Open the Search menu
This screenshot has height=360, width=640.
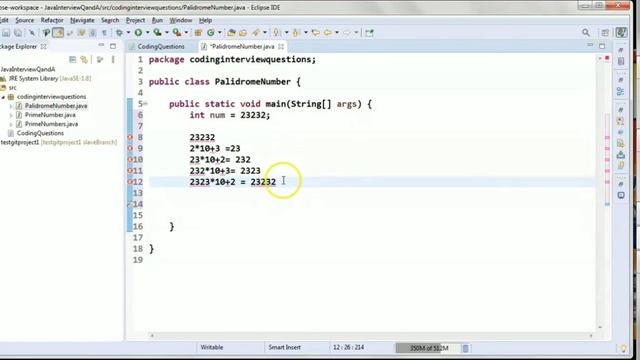(x=110, y=20)
